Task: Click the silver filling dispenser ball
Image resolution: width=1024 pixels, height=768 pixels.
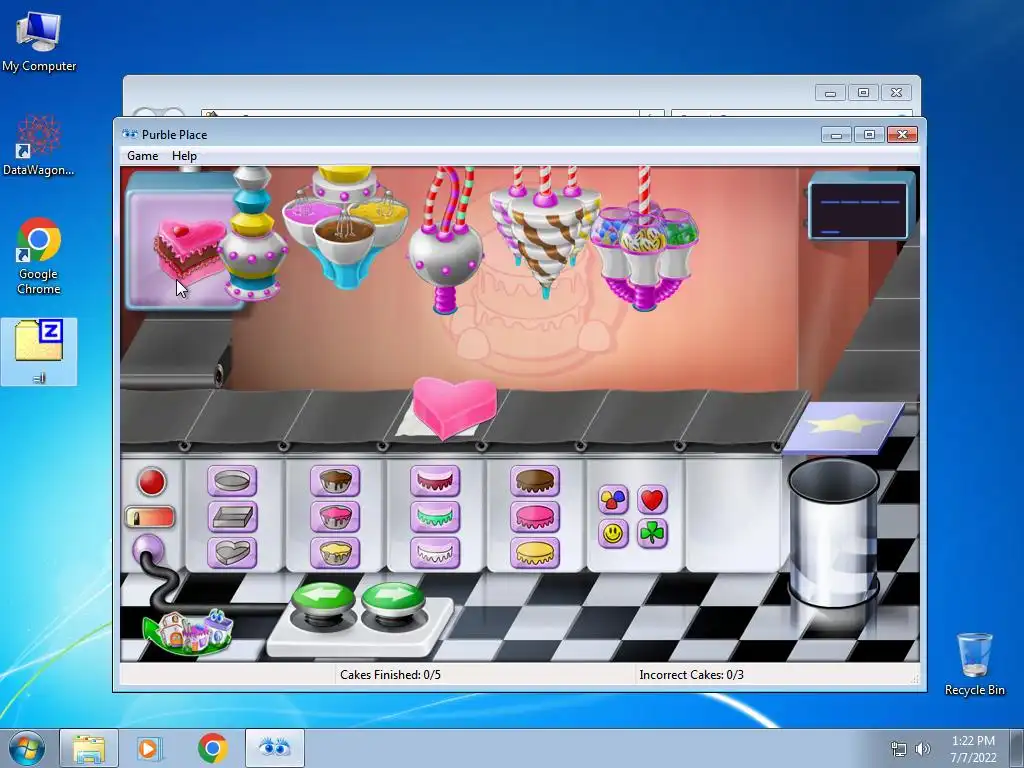Action: pyautogui.click(x=445, y=256)
